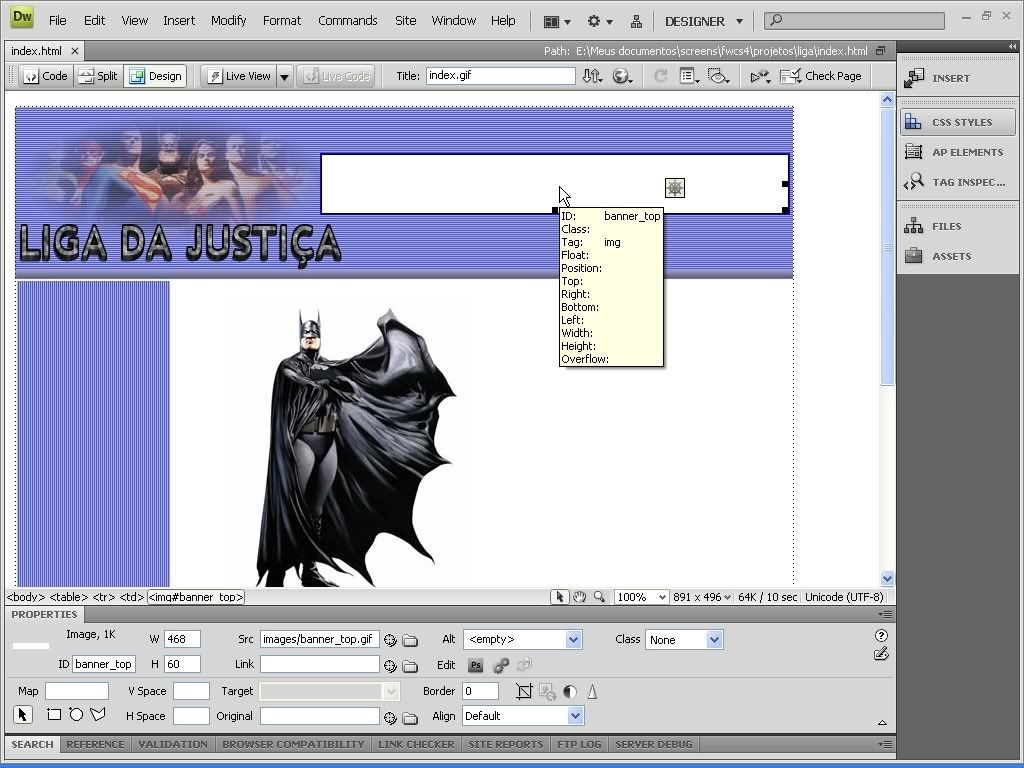Click the vertical scrollbar down arrow
1024x768 pixels.
pyautogui.click(x=887, y=578)
